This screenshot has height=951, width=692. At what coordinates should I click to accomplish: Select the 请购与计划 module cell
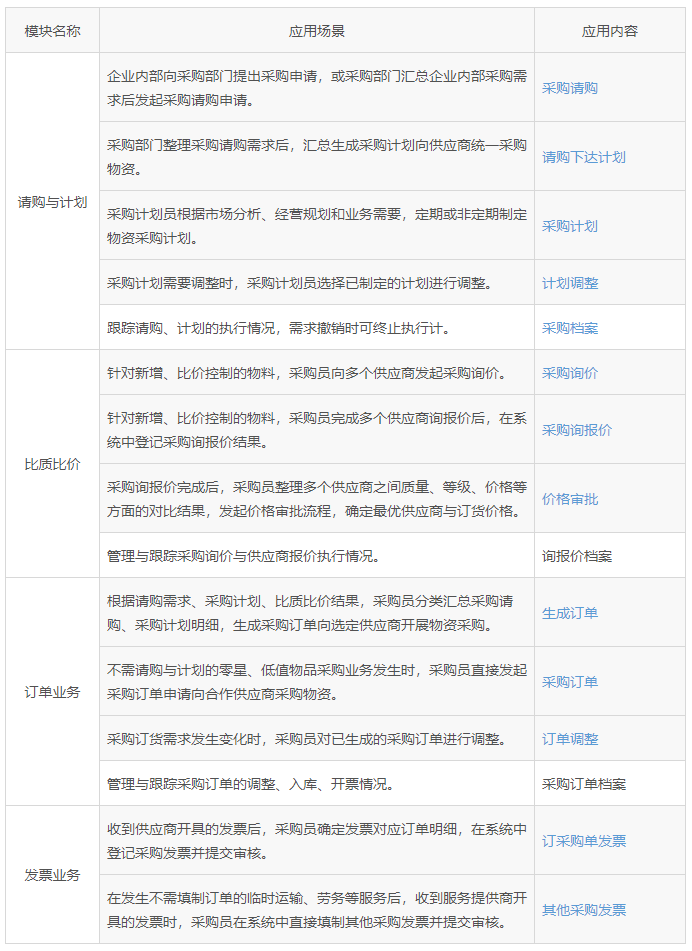(x=52, y=202)
